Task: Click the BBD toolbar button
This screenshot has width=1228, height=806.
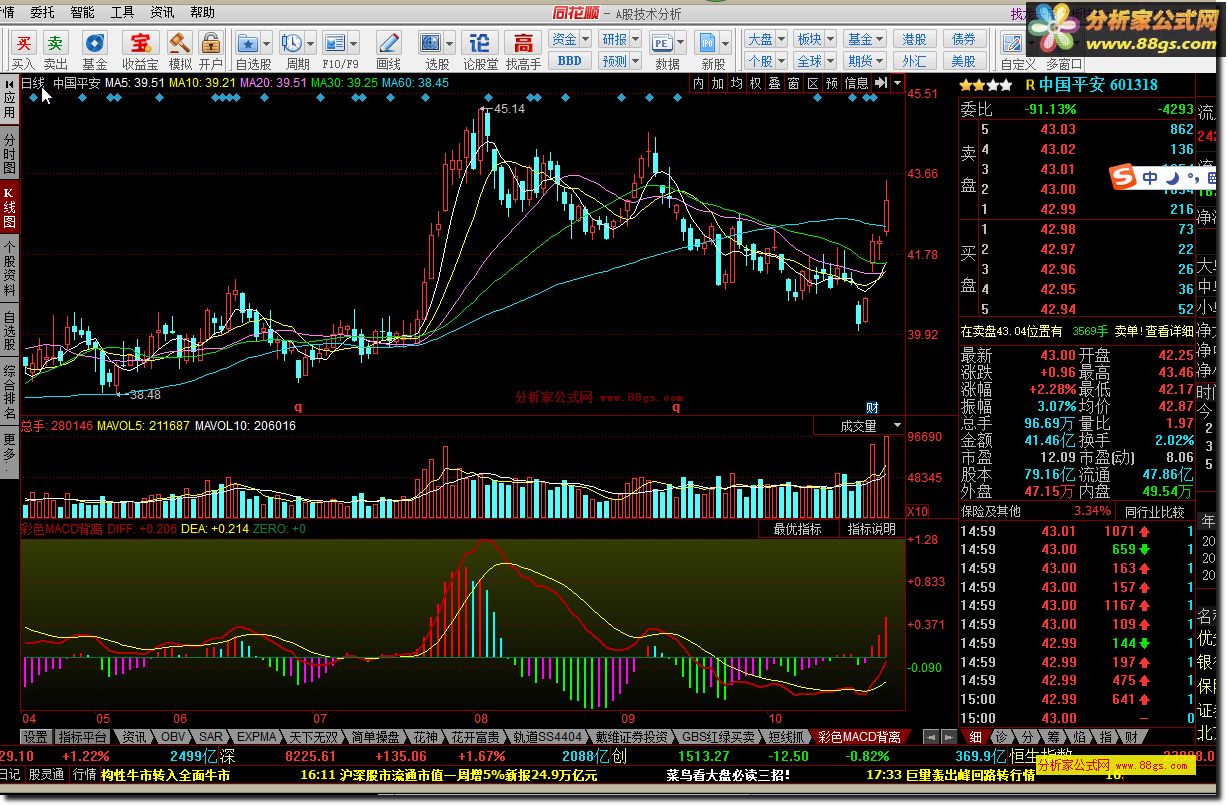Action: 569,61
